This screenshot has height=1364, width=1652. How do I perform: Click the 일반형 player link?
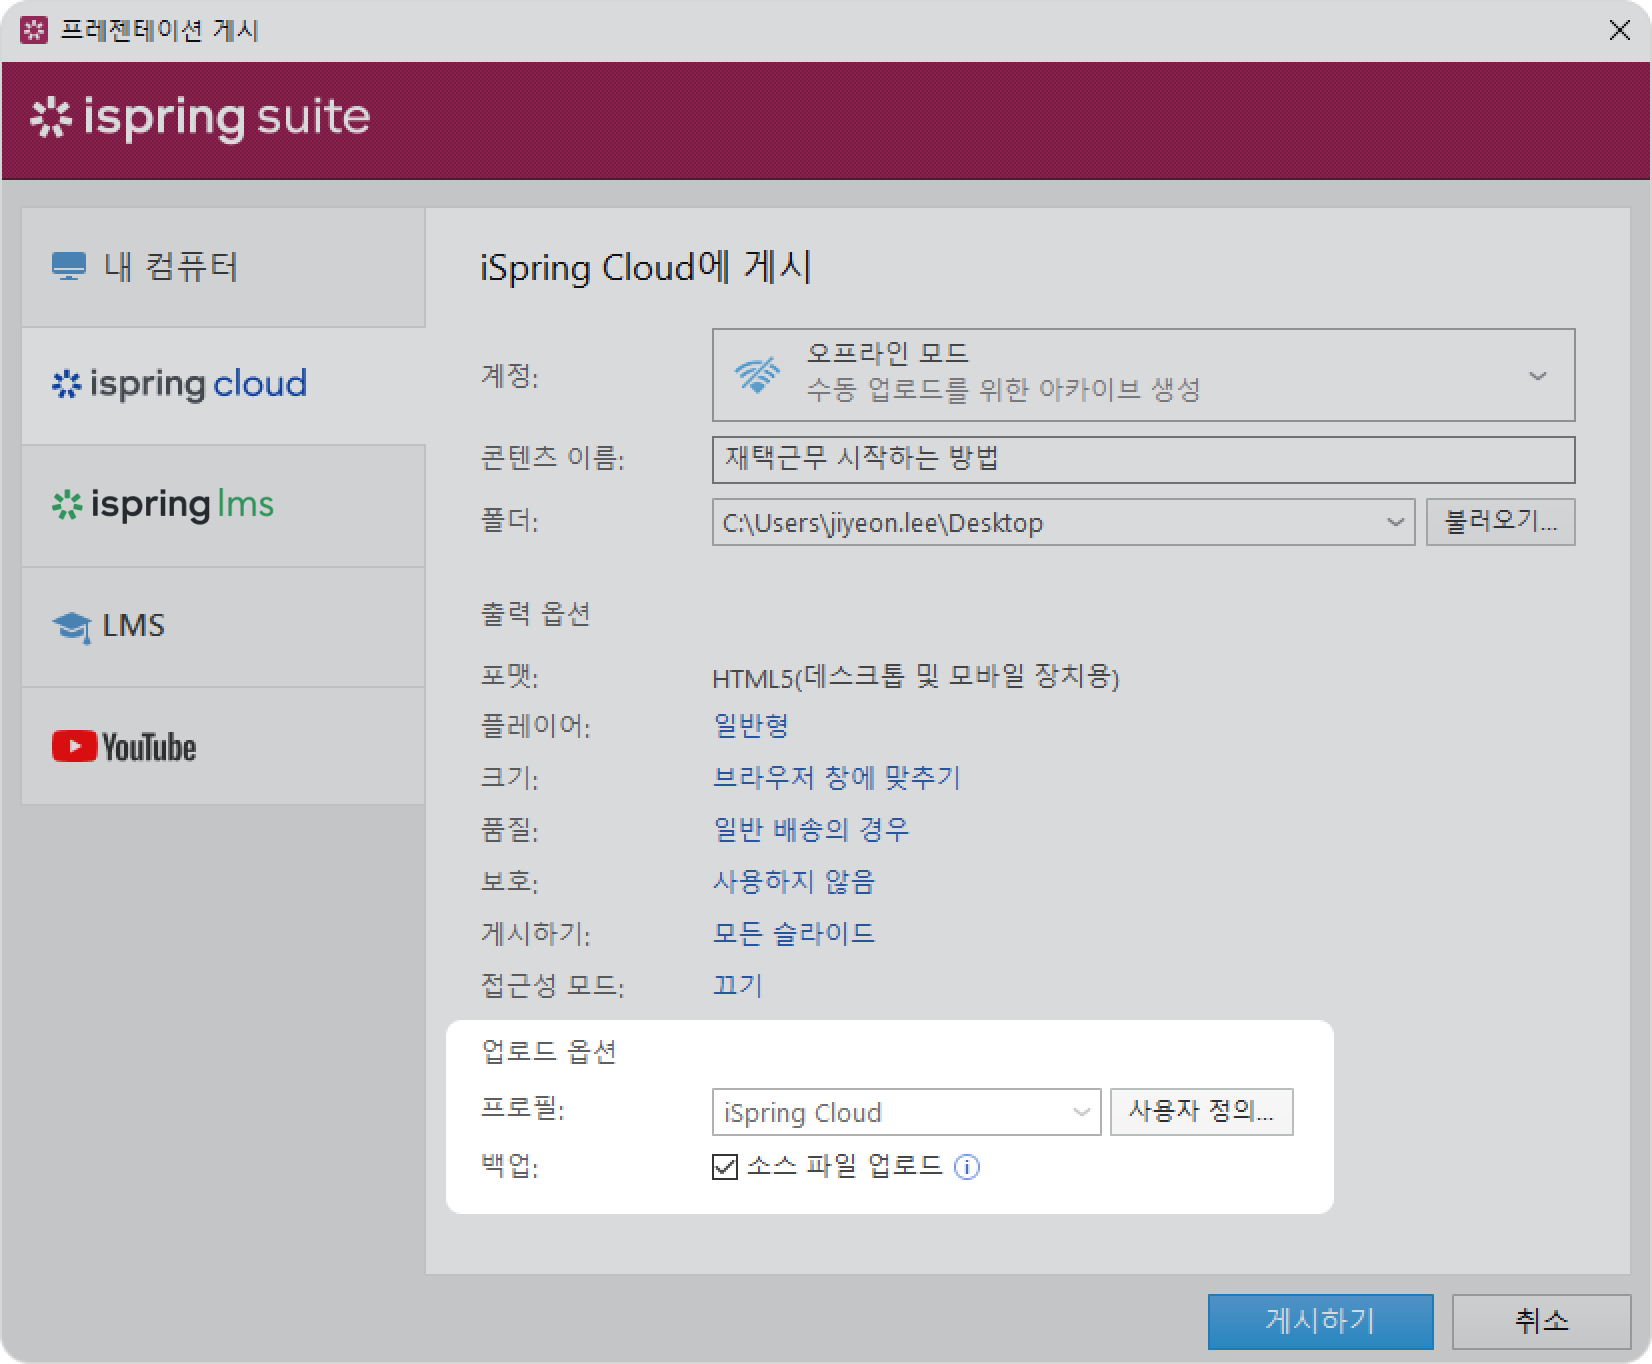coord(751,726)
